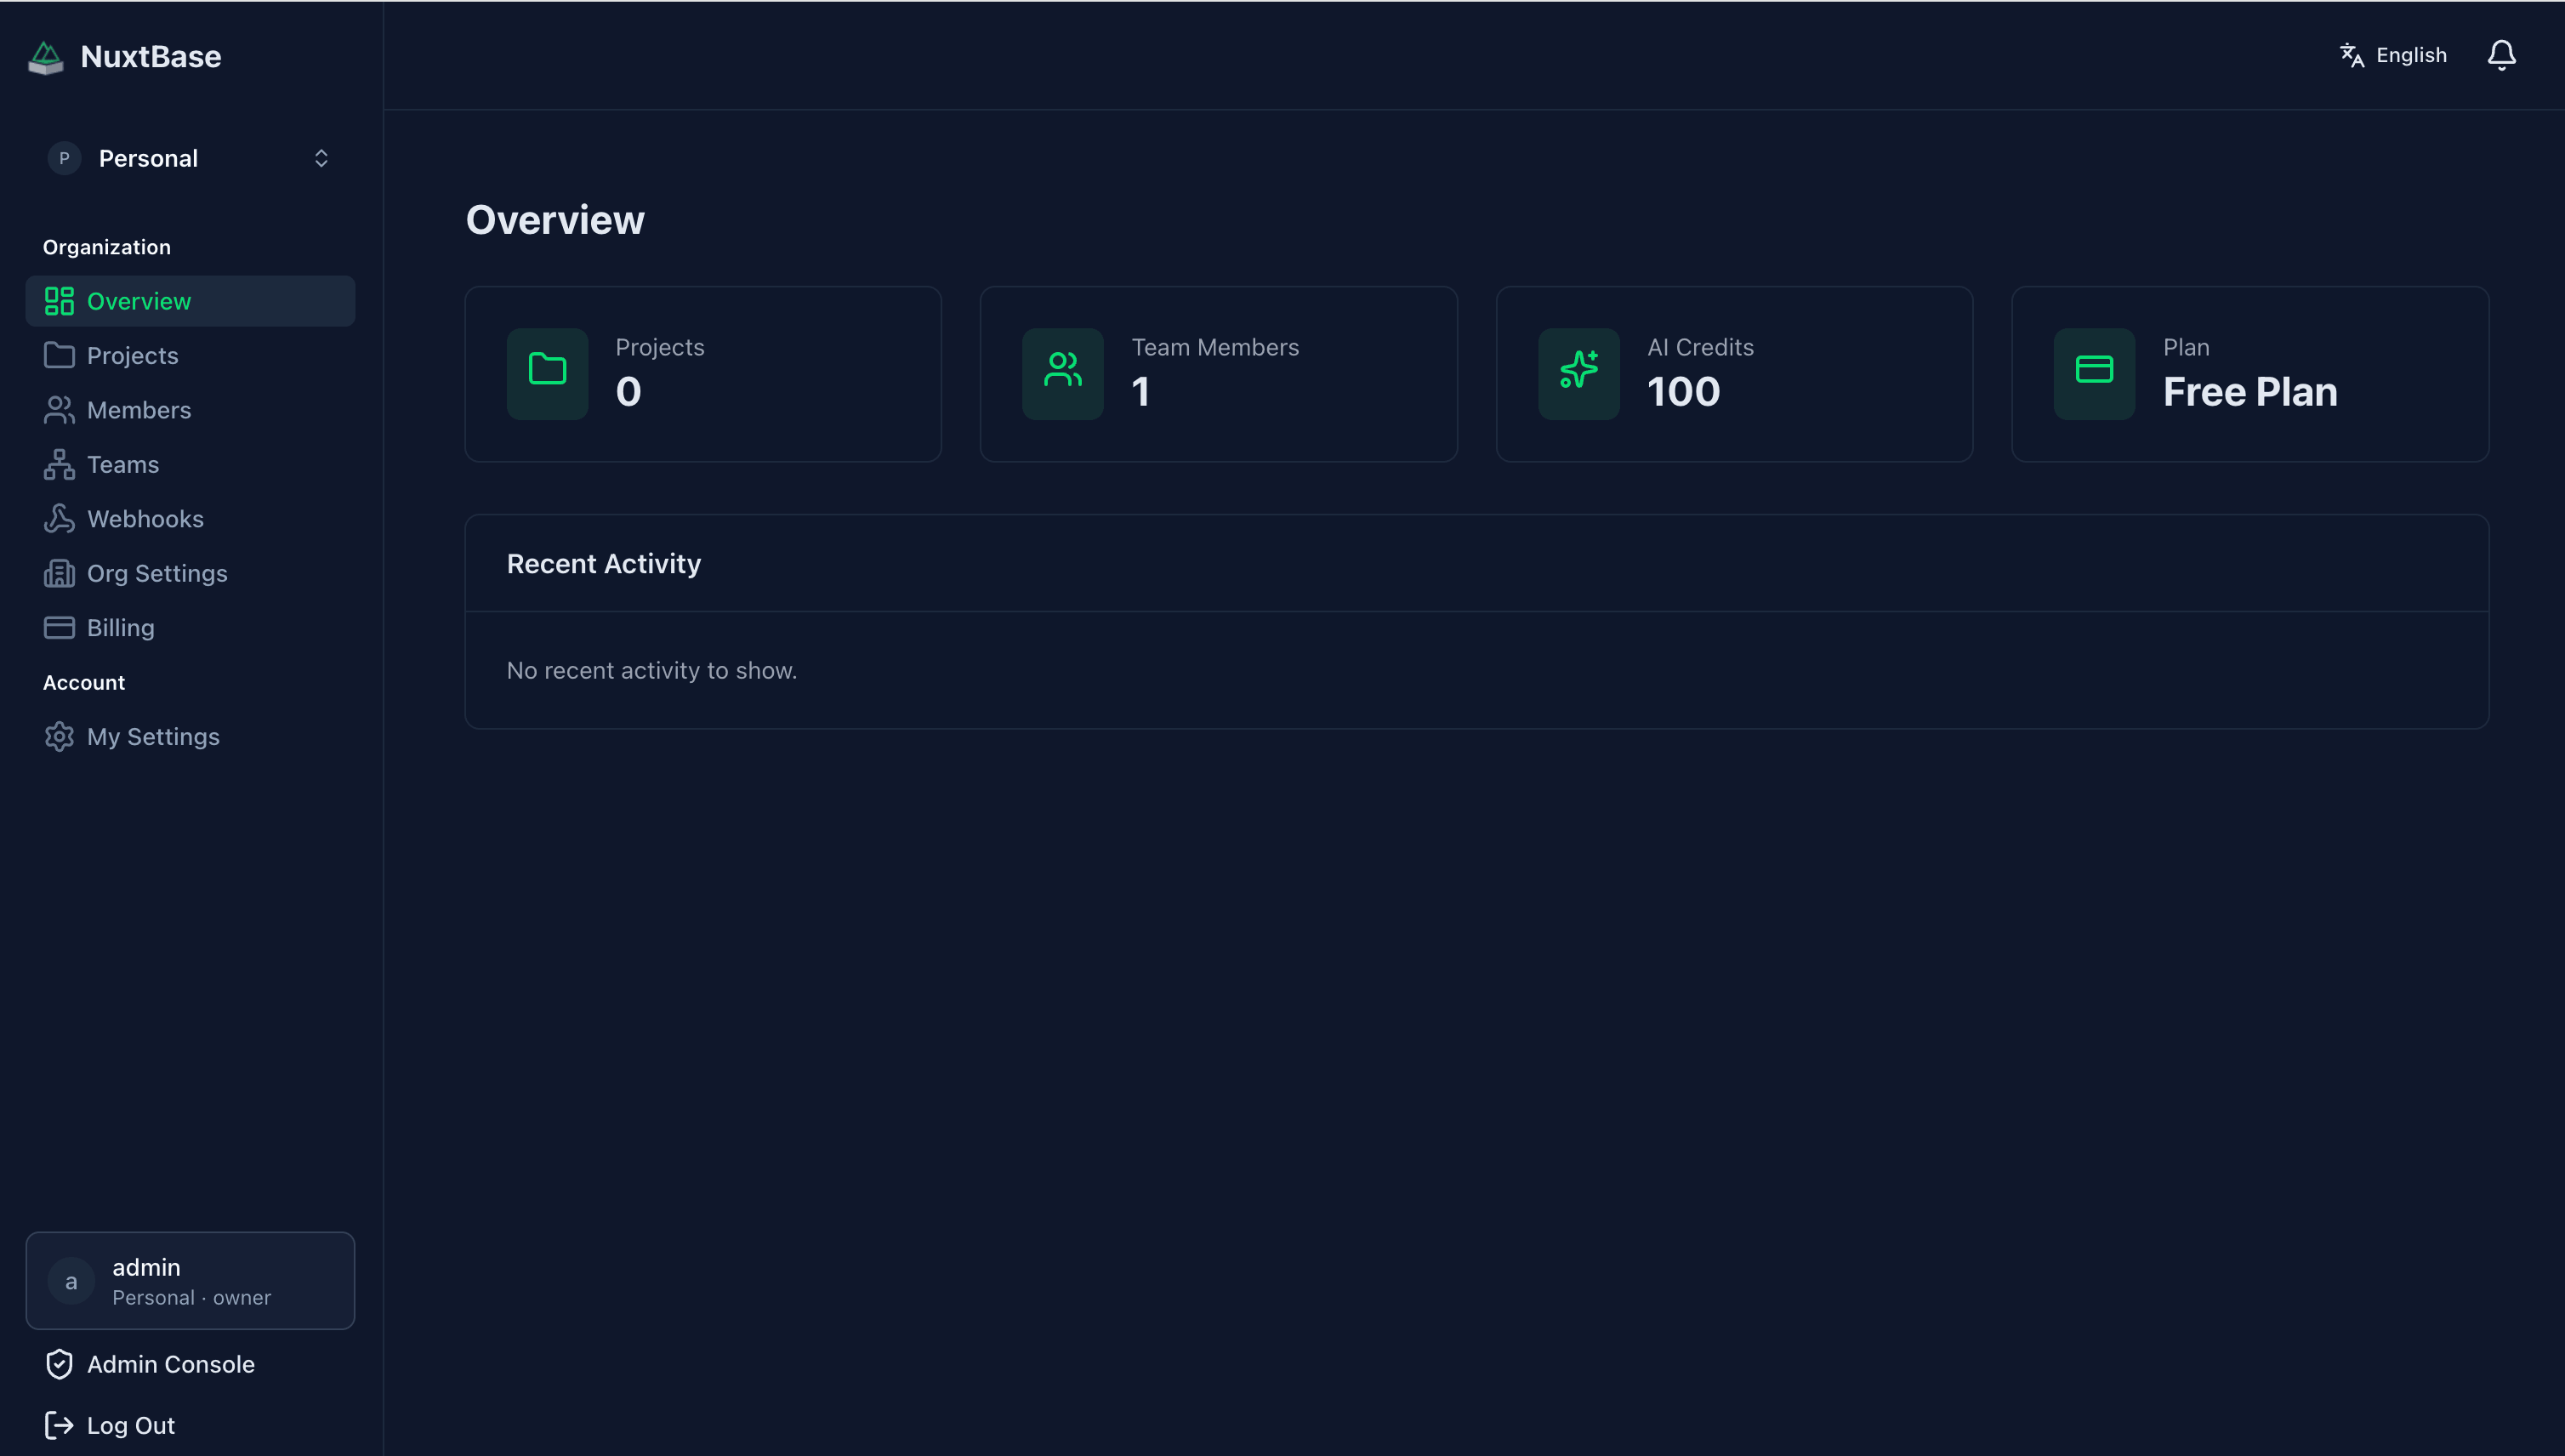
Task: Click the admin profile card
Action: (190, 1280)
